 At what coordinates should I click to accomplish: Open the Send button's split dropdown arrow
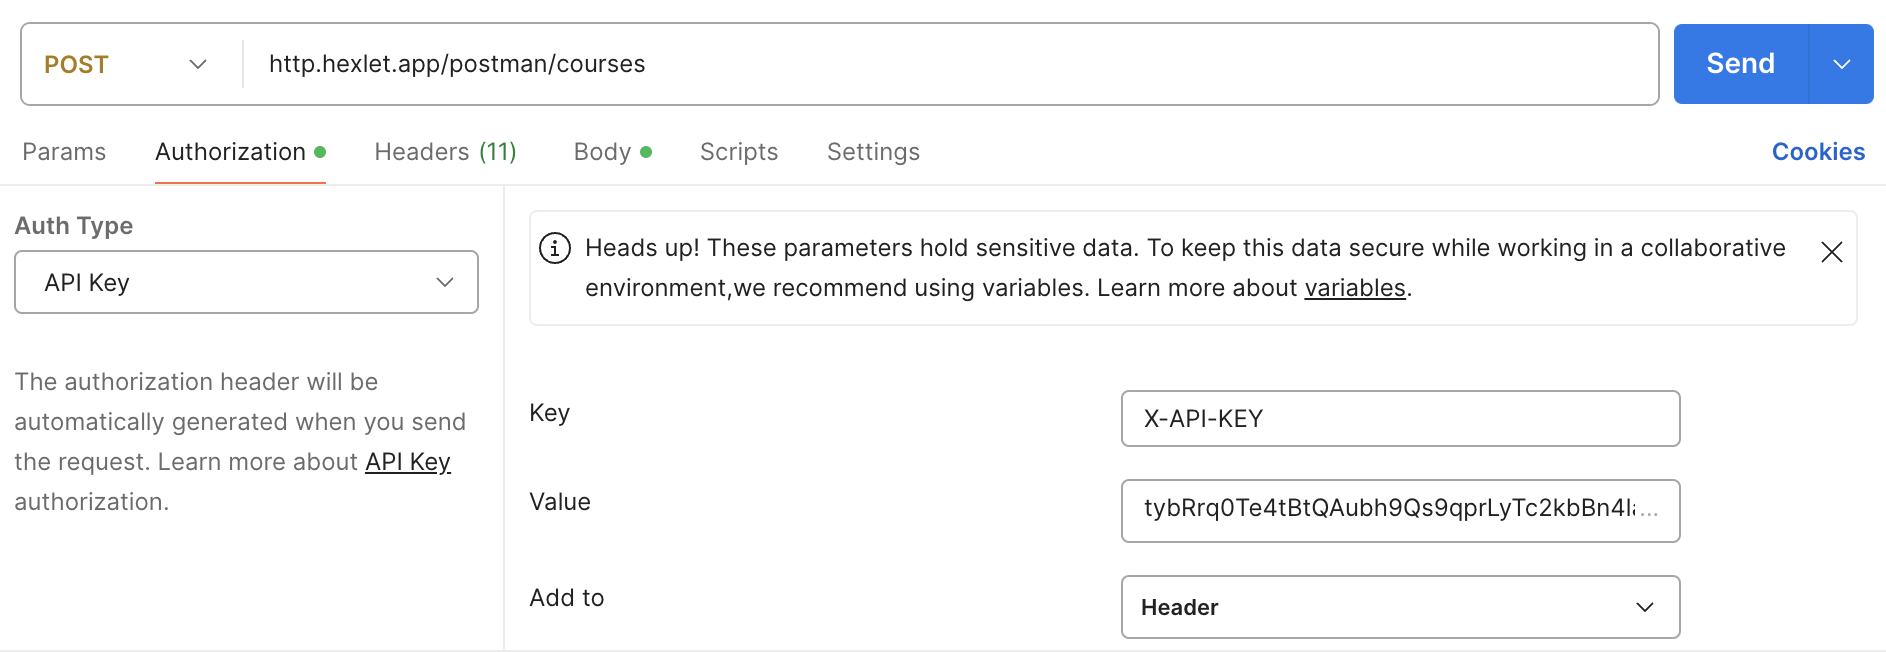tap(1843, 63)
